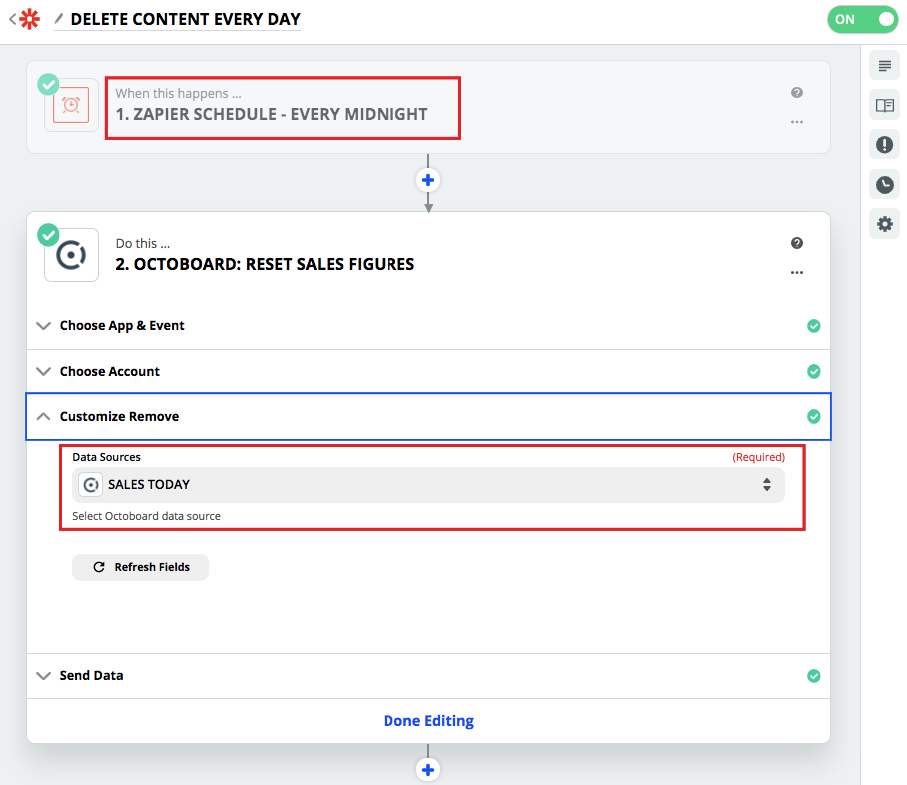Collapse the Customize Remove section
The height and width of the screenshot is (785, 907).
[428, 417]
